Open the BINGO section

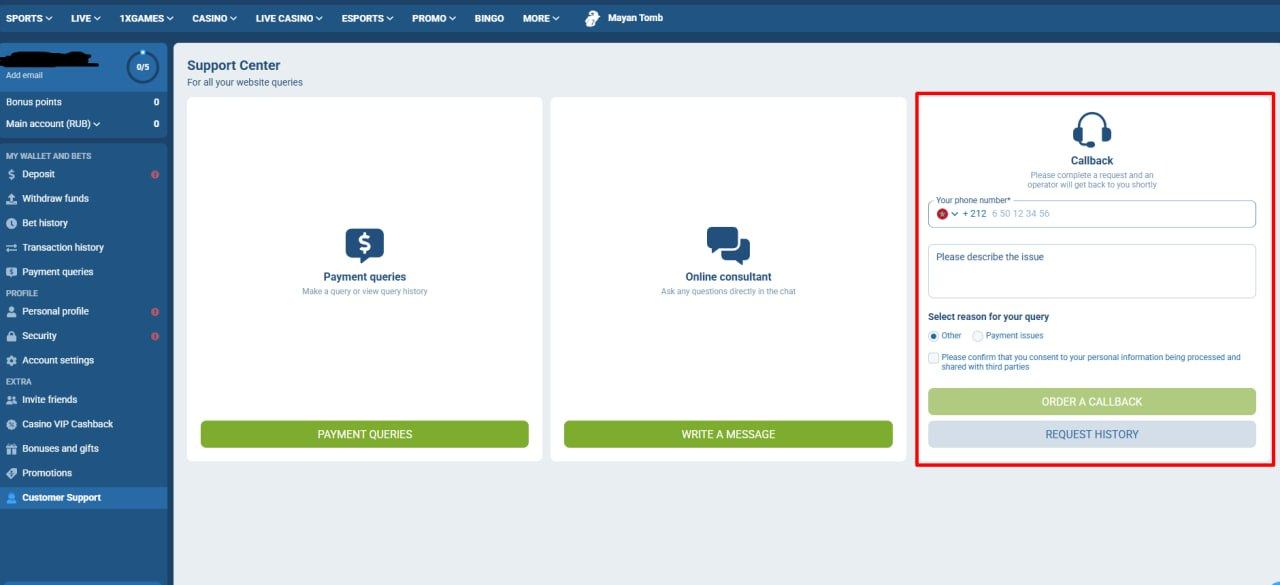coord(489,18)
